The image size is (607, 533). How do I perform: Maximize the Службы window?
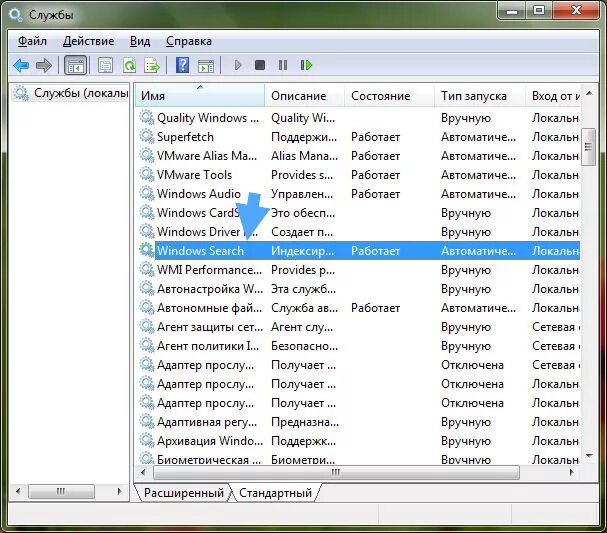tap(539, 11)
